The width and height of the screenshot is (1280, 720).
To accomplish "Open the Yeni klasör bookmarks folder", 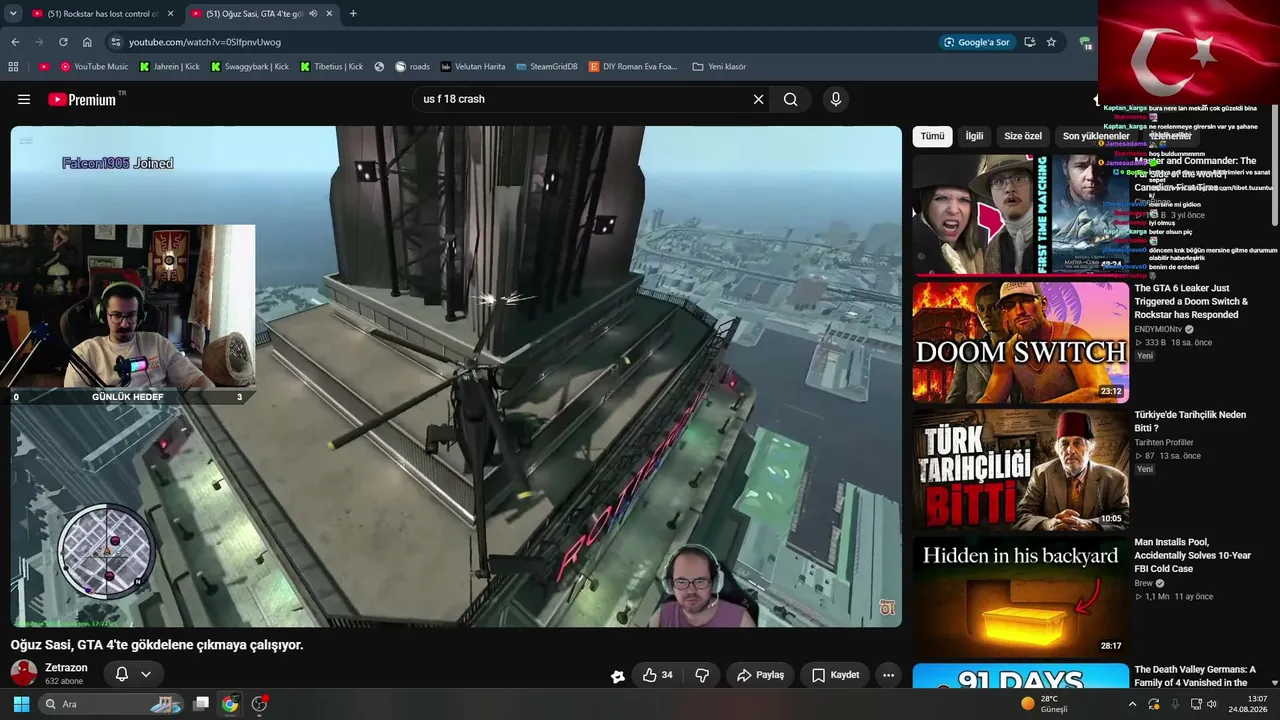I will click(x=719, y=67).
